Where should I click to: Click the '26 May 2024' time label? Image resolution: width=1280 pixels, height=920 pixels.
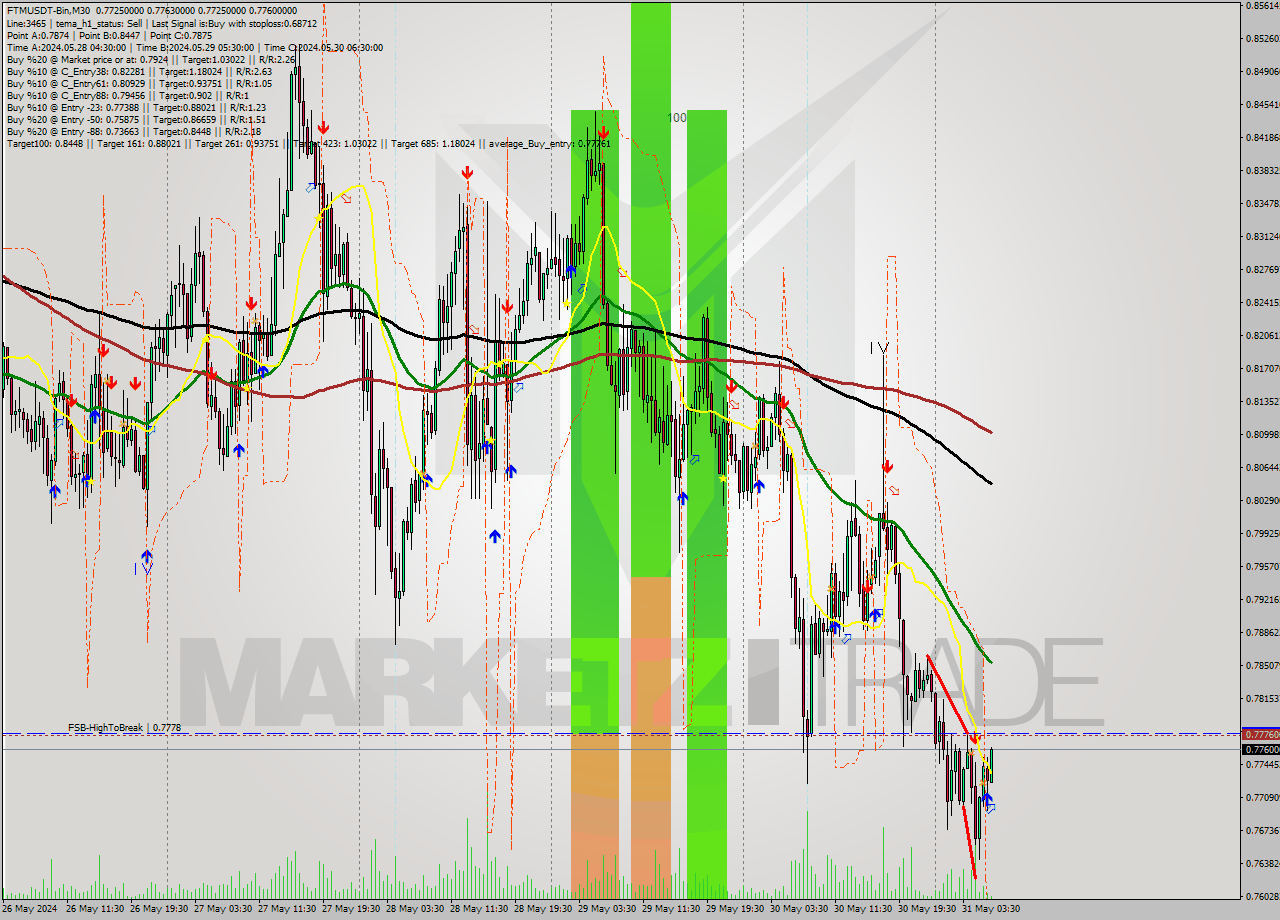pos(30,909)
